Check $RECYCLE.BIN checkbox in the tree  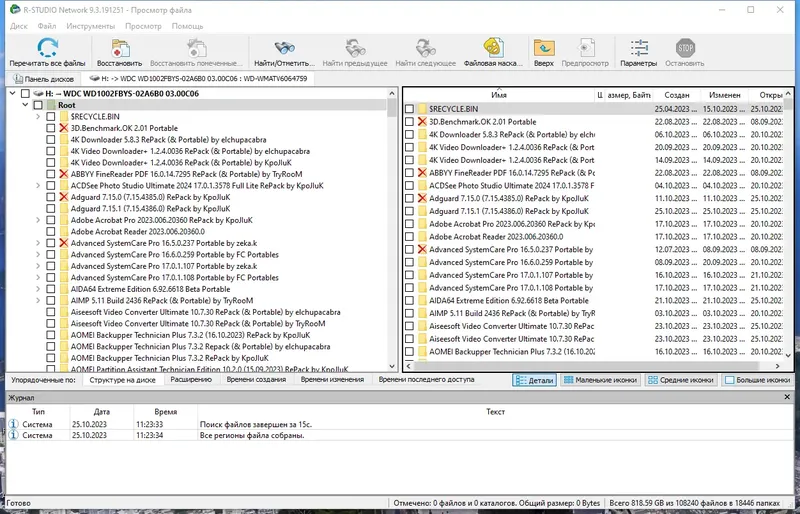(x=51, y=116)
